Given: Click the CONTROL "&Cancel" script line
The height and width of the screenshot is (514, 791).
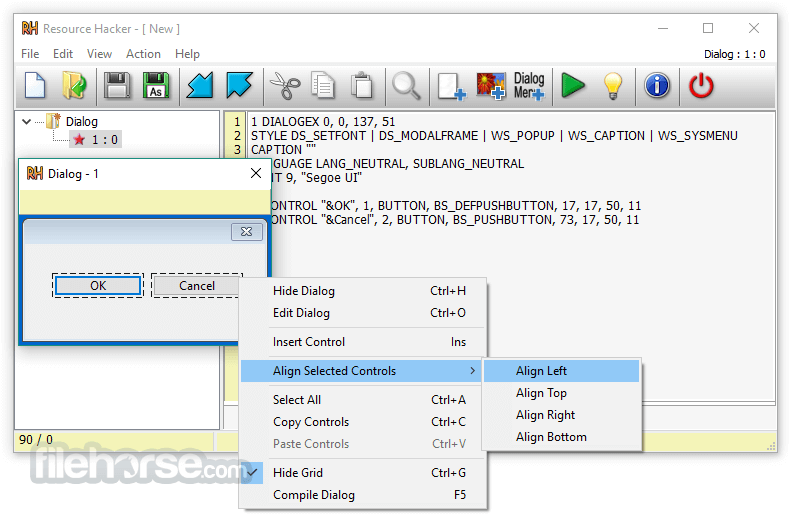Looking at the screenshot, I should [x=455, y=220].
